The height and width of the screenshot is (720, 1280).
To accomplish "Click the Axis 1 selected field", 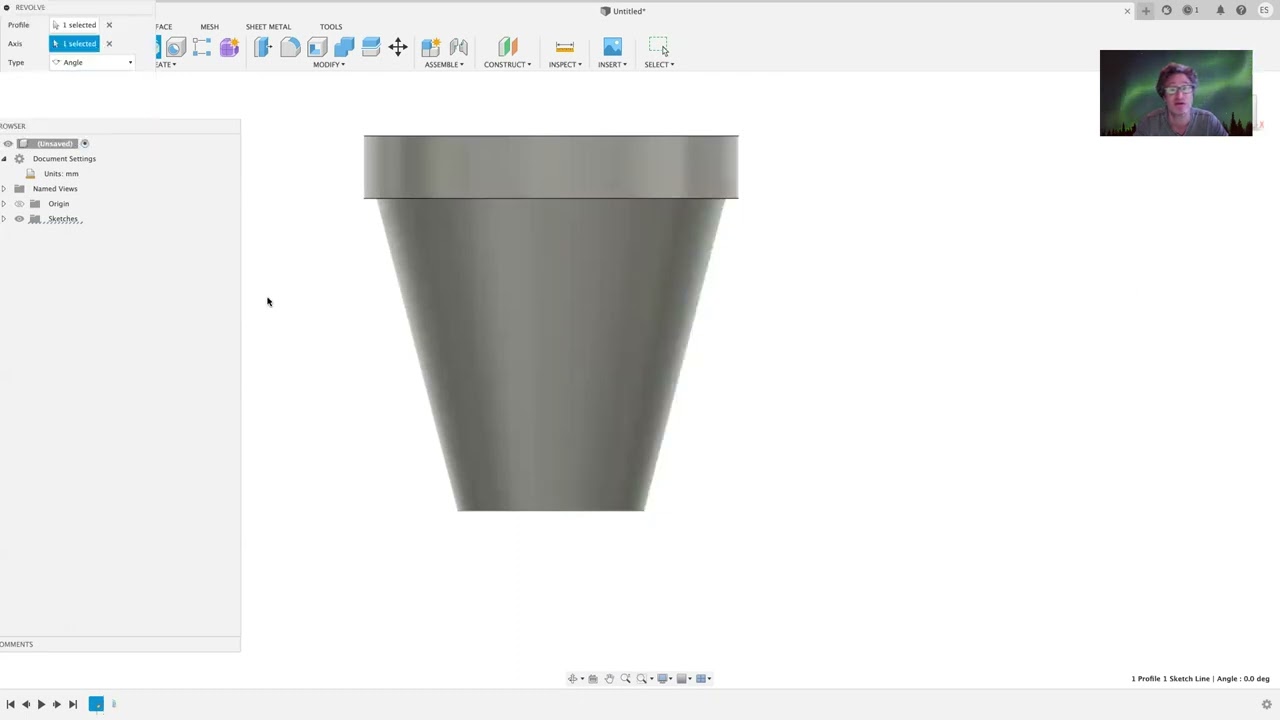I will 75,44.
